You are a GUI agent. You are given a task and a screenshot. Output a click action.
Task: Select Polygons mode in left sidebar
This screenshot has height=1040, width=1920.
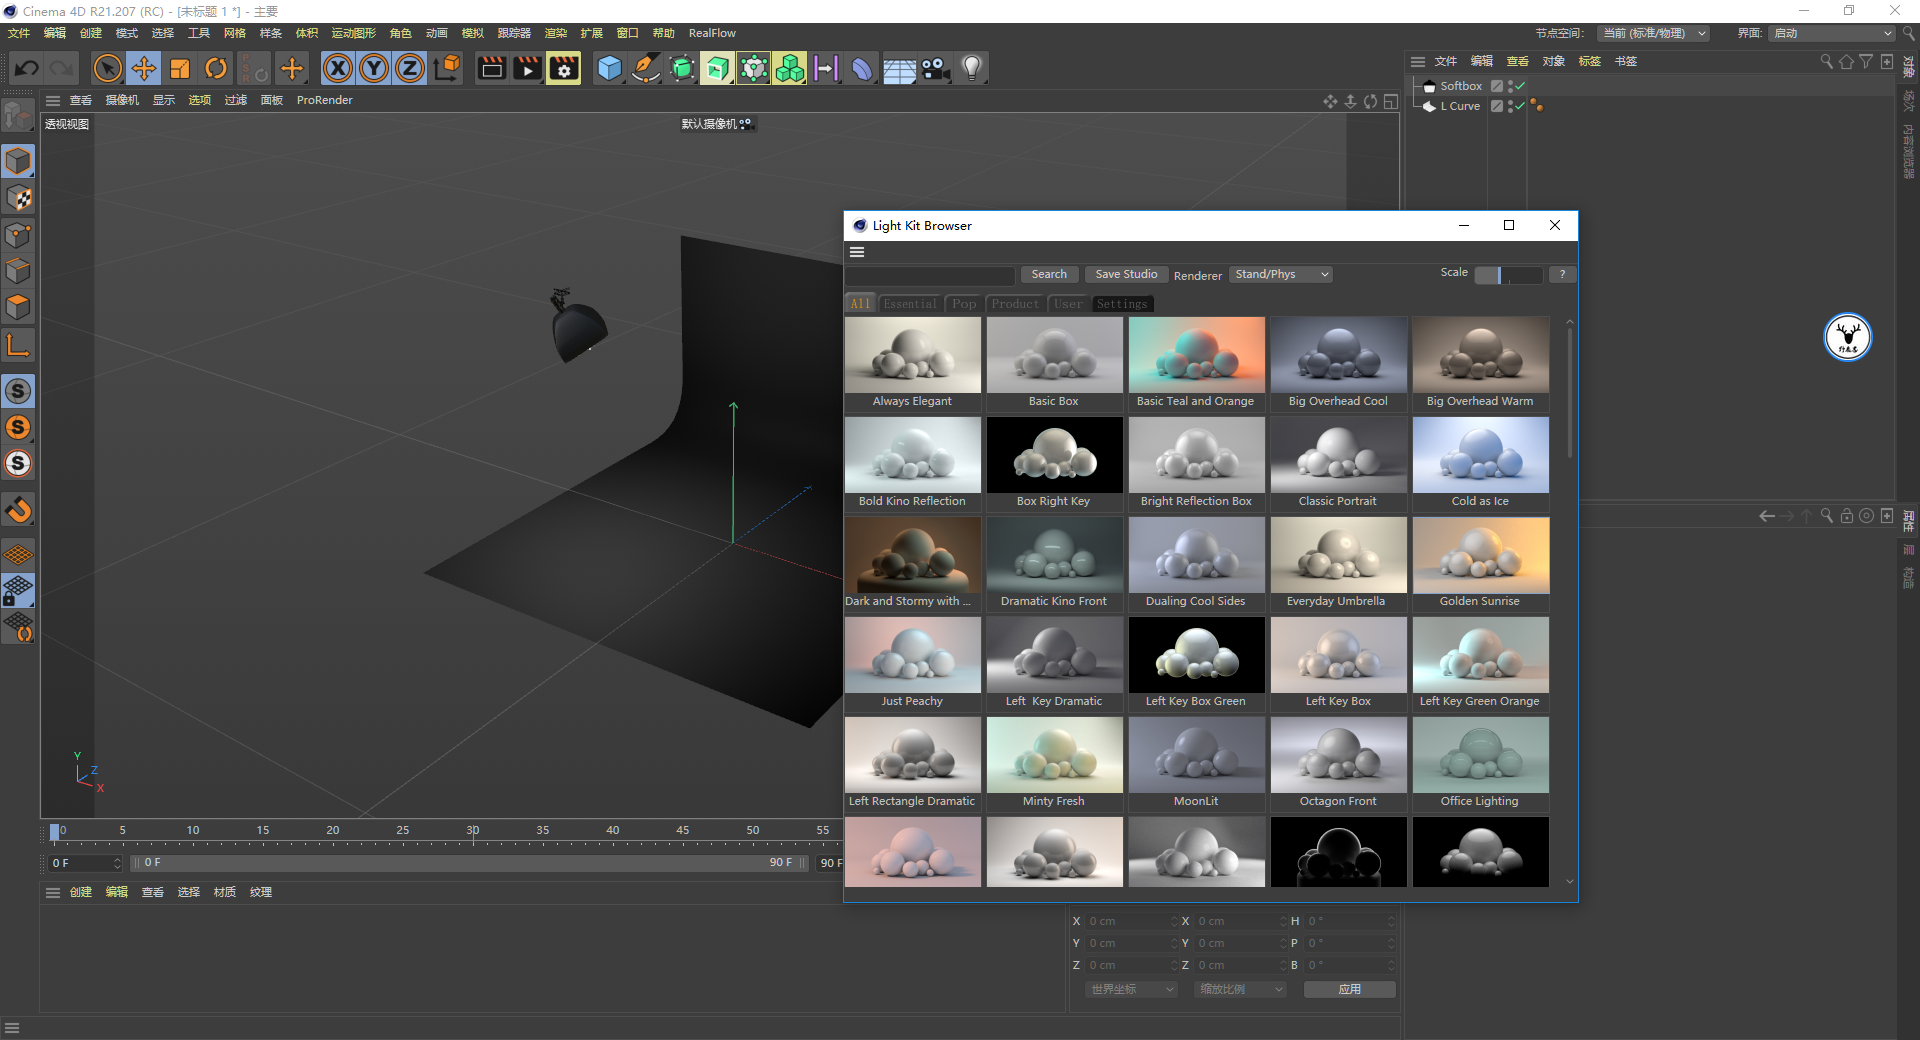point(18,307)
